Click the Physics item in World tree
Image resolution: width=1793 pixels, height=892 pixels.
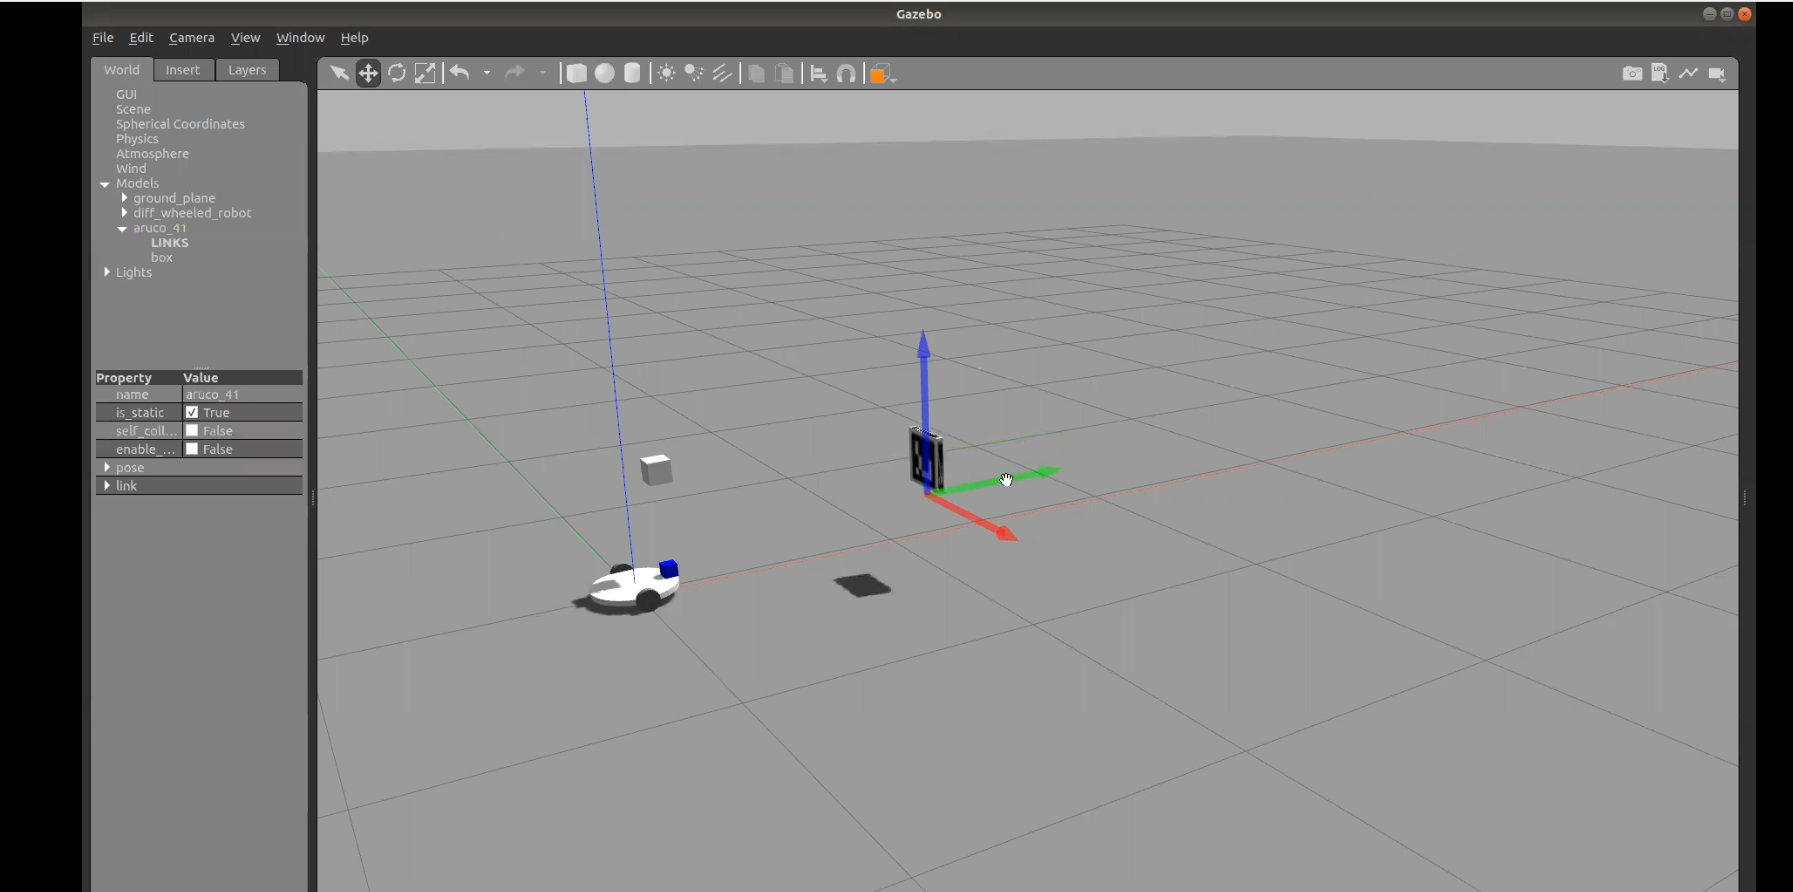click(137, 139)
